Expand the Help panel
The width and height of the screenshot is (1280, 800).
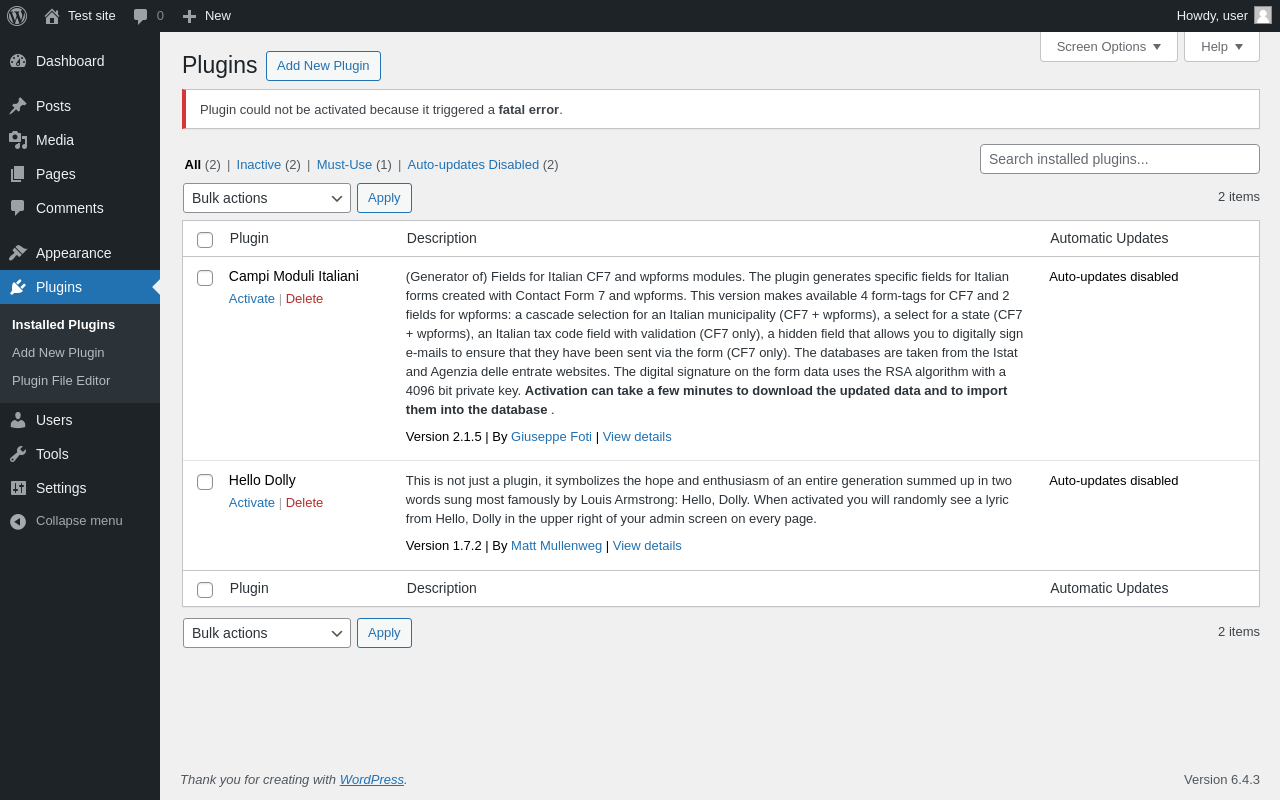(x=1222, y=46)
